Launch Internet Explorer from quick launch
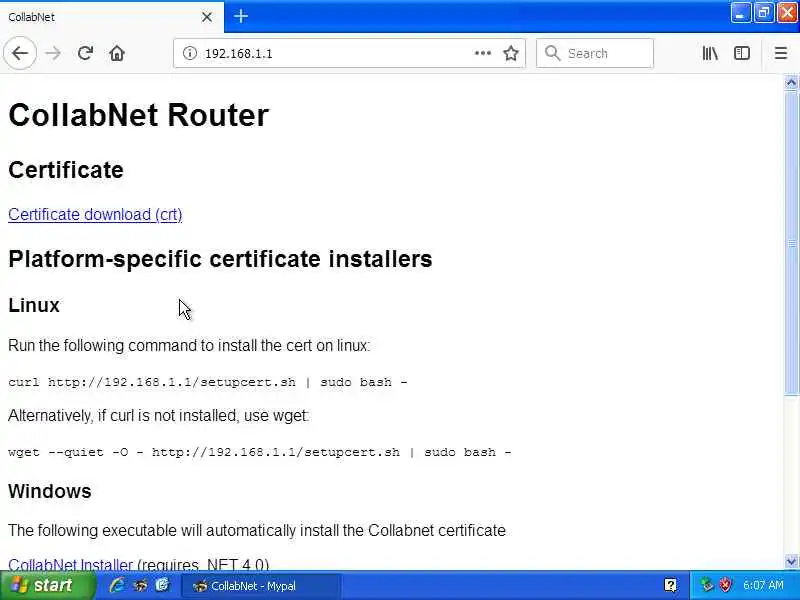 click(117, 585)
